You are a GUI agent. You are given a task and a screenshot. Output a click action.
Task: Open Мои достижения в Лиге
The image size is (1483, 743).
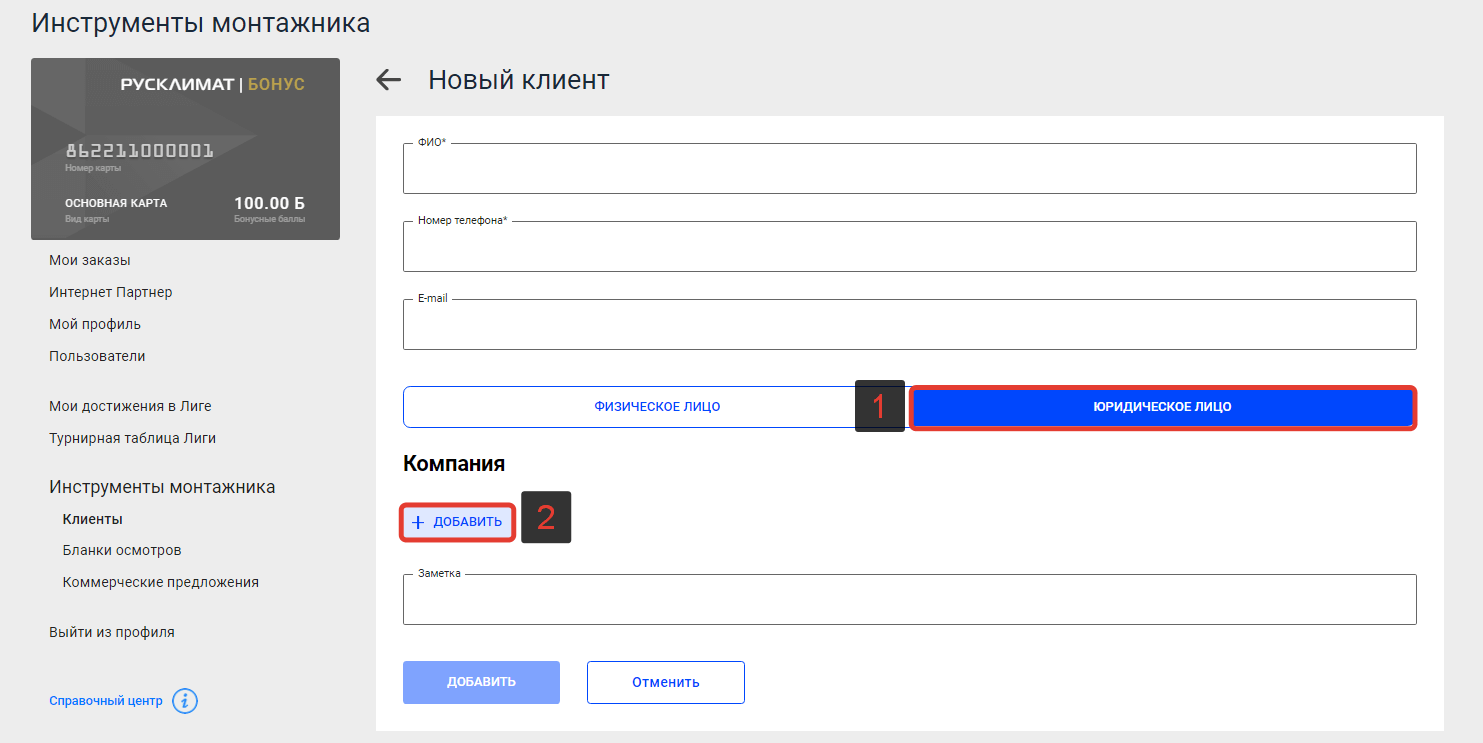tap(130, 406)
